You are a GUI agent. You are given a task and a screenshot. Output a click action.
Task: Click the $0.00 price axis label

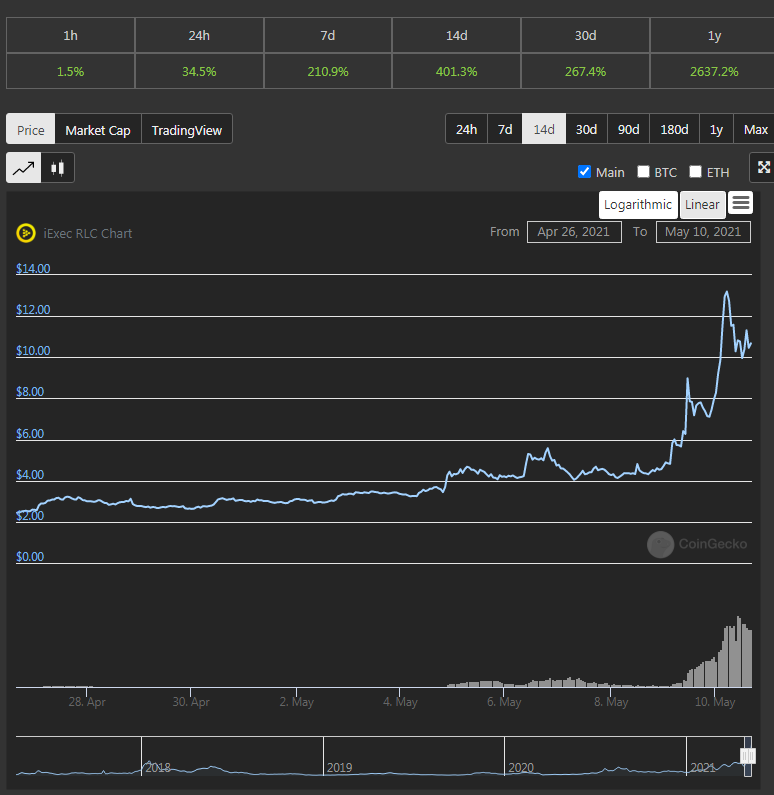[x=30, y=557]
